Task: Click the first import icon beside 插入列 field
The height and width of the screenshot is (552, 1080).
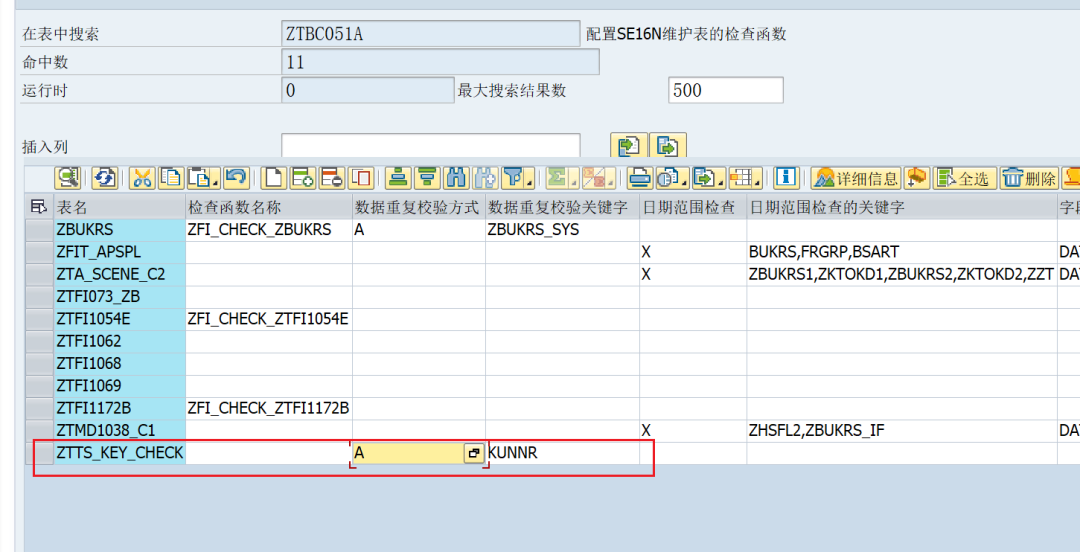Action: pyautogui.click(x=629, y=145)
